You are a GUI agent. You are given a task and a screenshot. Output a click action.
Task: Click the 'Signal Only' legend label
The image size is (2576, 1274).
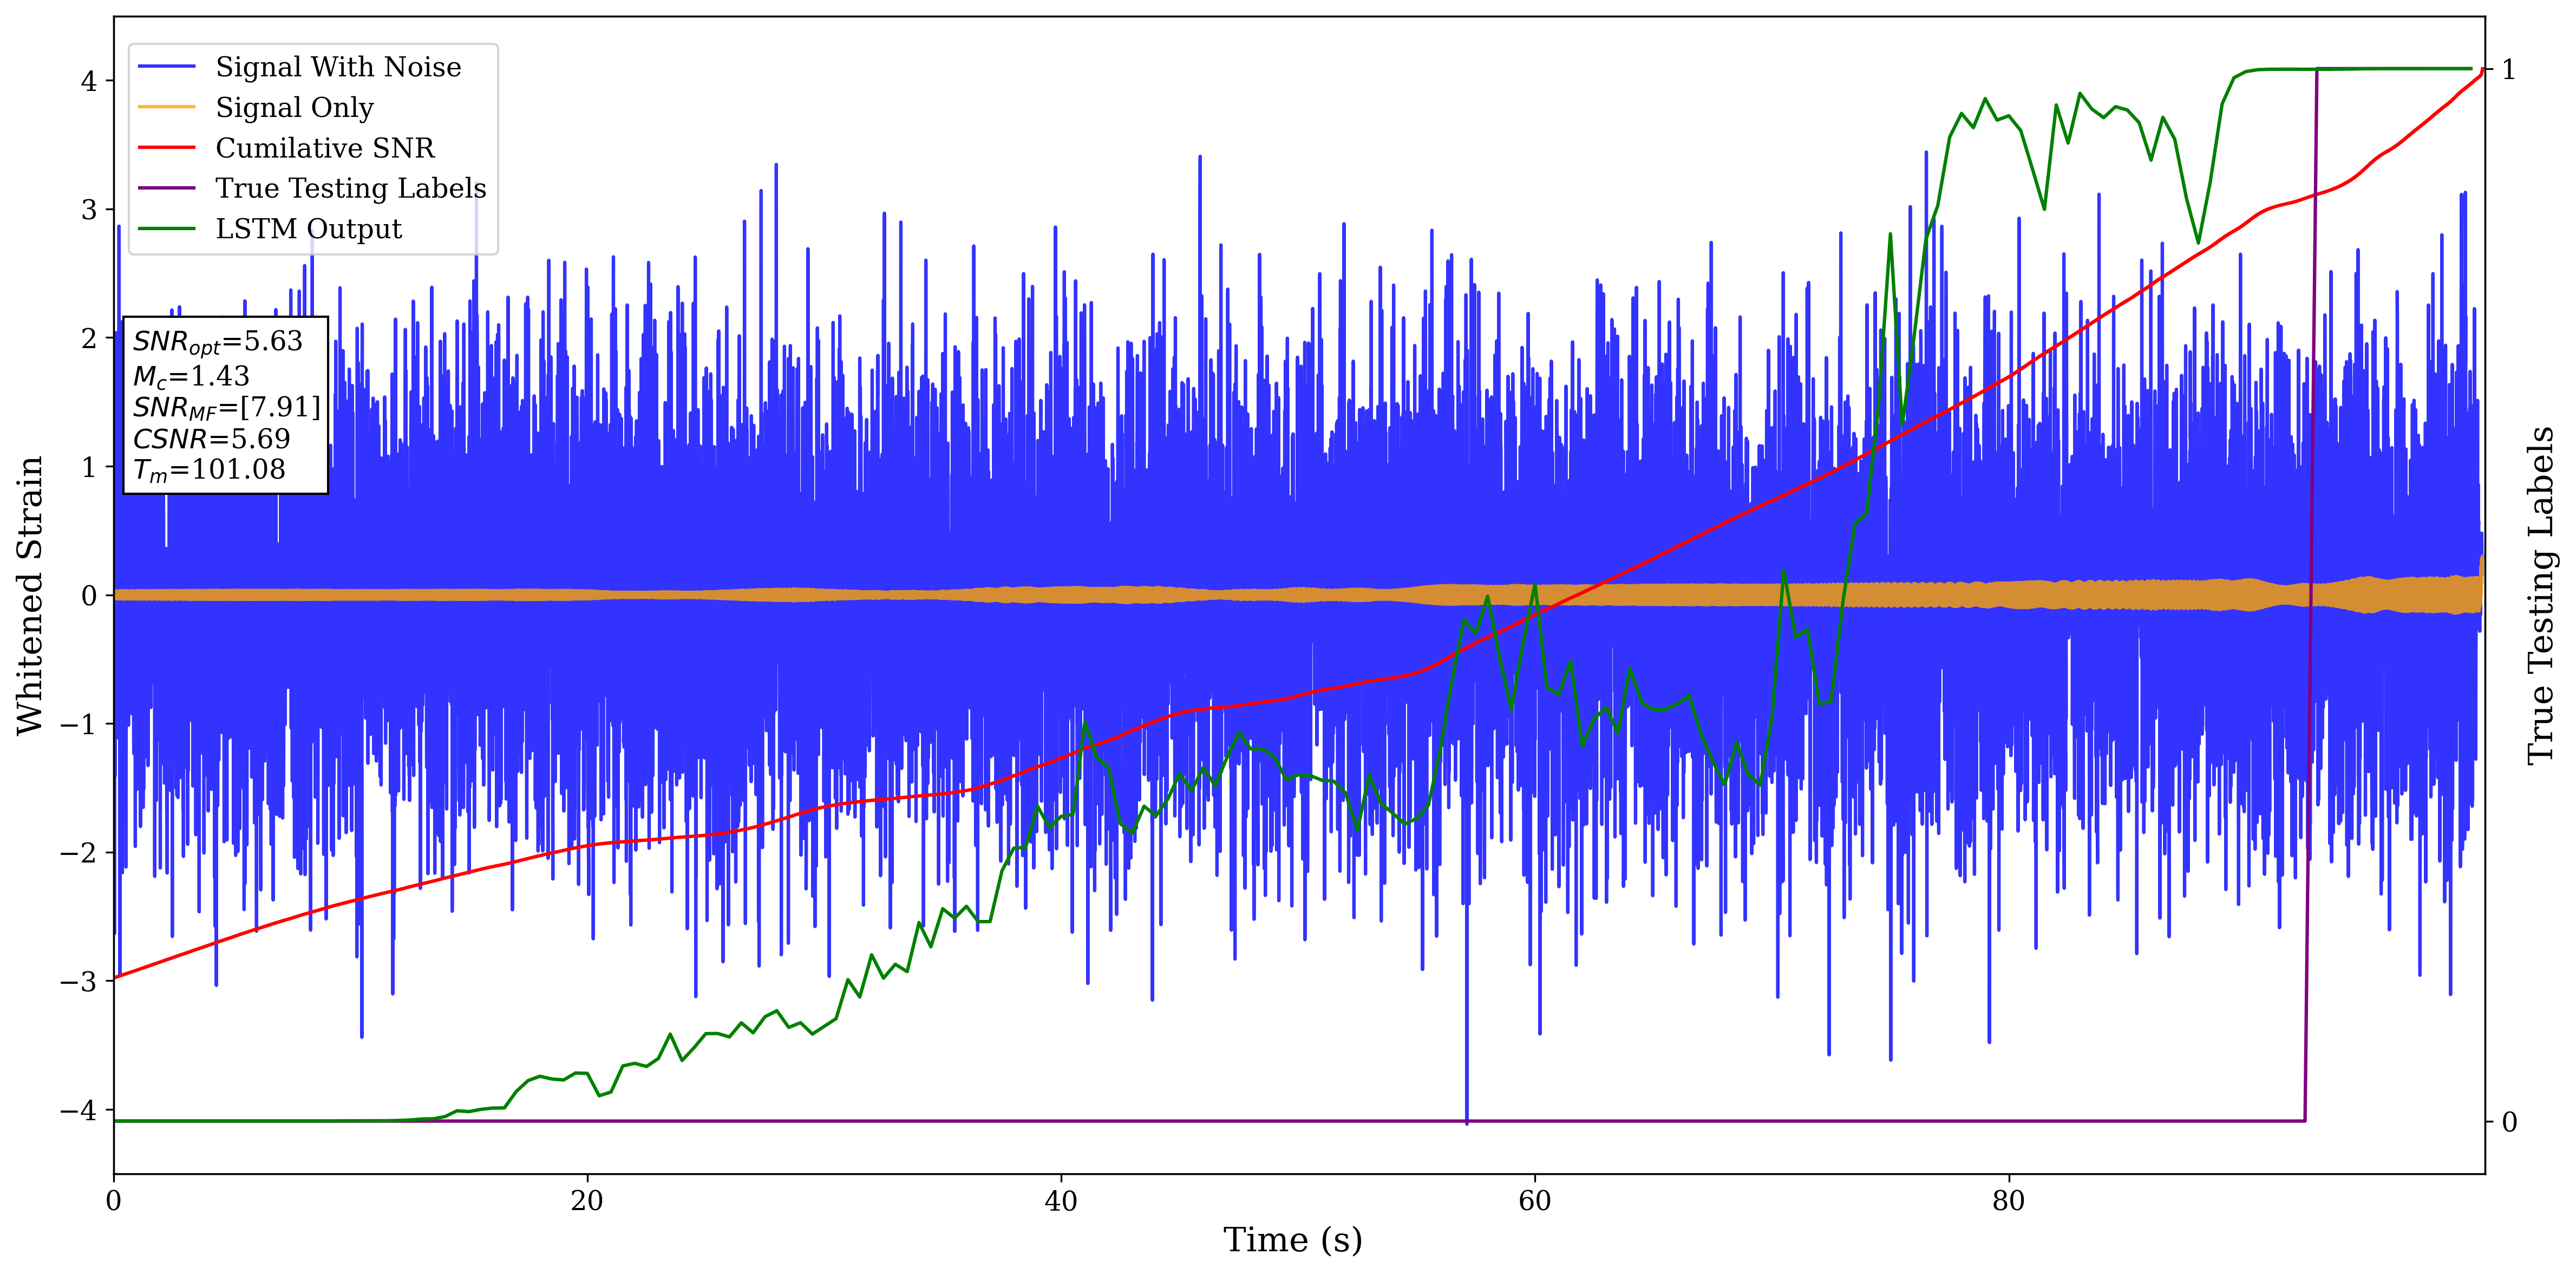pos(294,107)
